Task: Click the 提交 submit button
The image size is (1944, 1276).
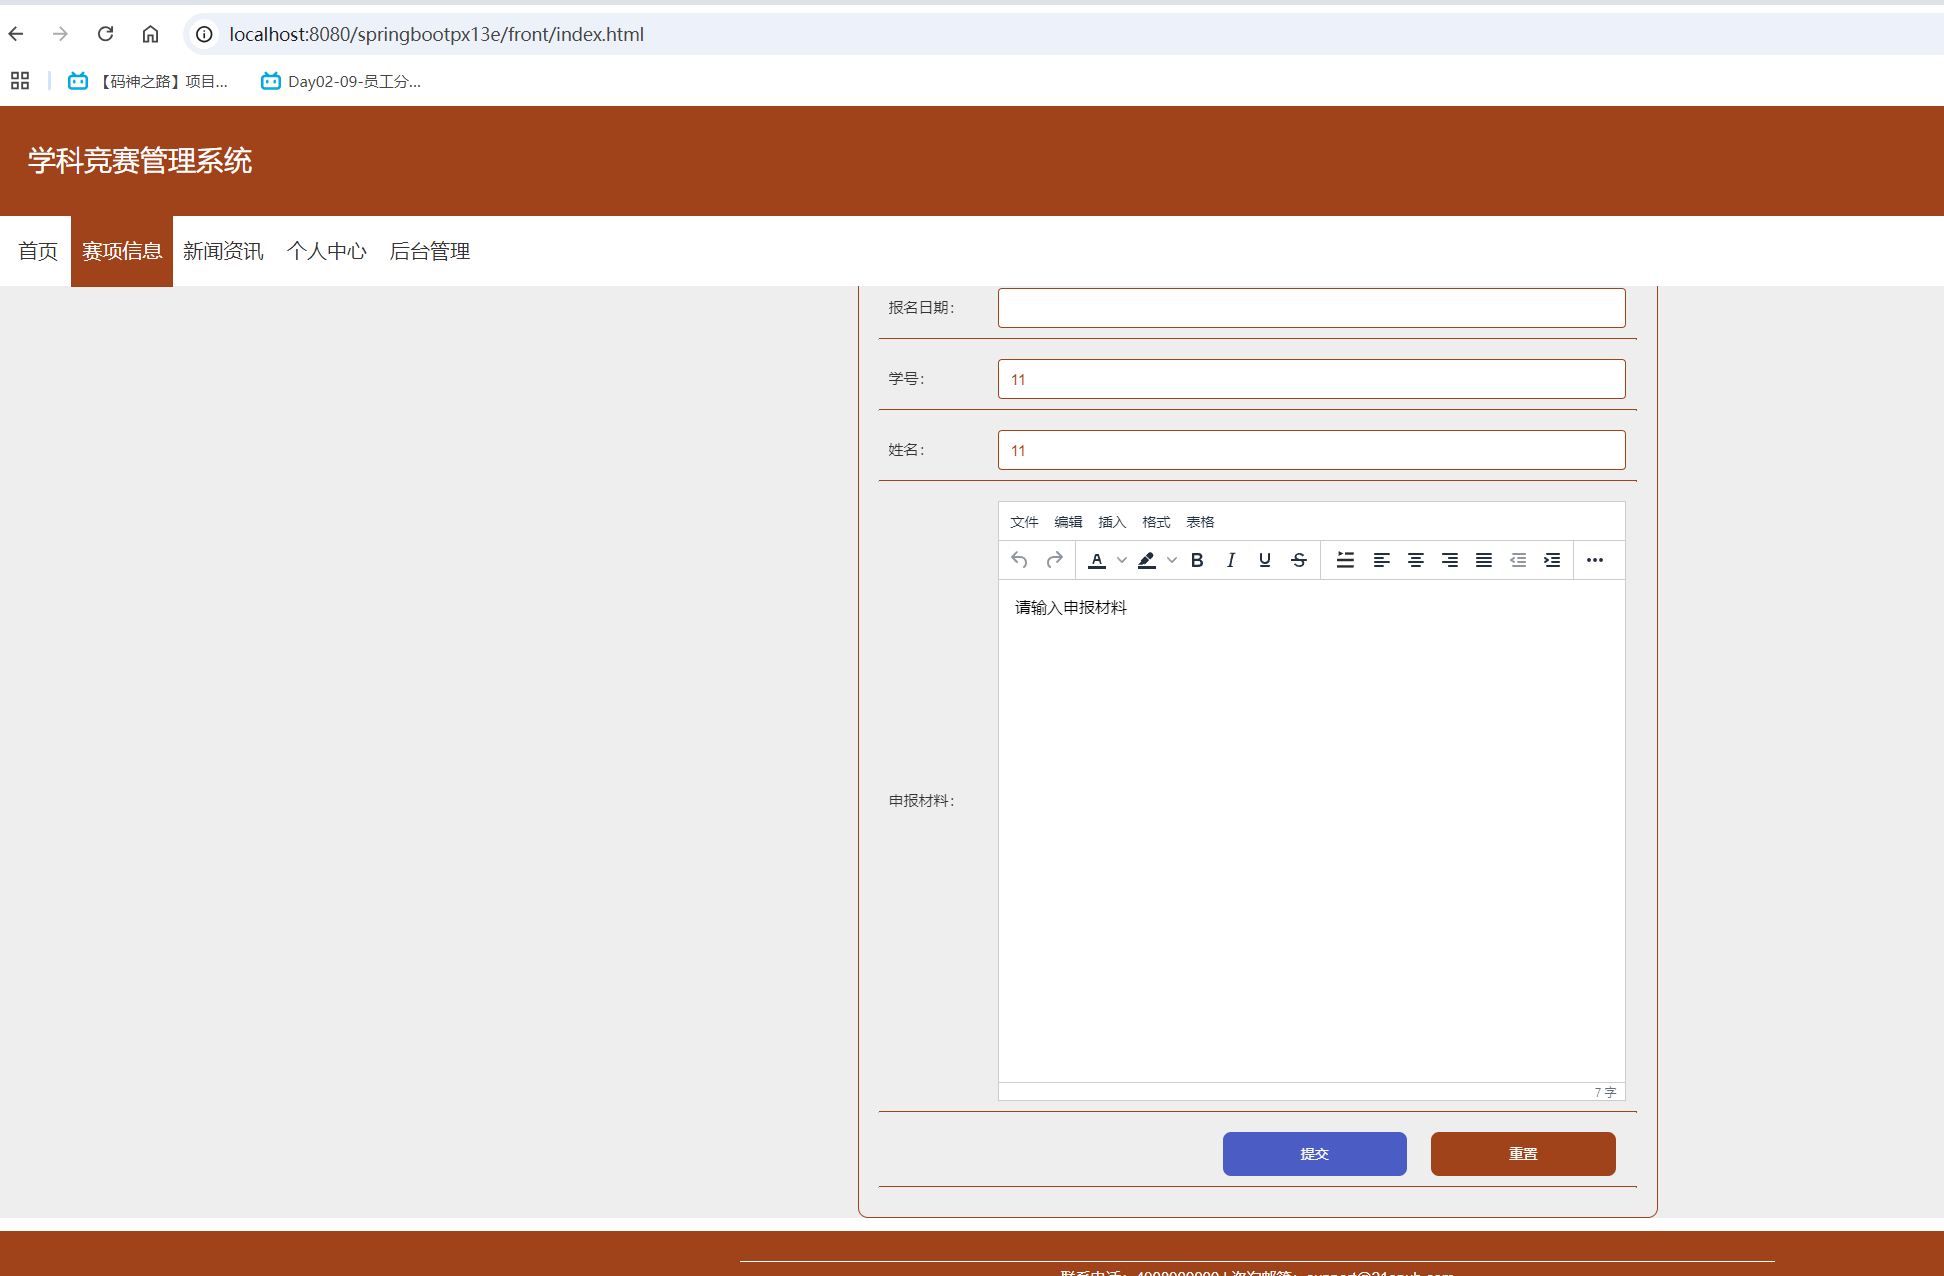Action: tap(1314, 1154)
